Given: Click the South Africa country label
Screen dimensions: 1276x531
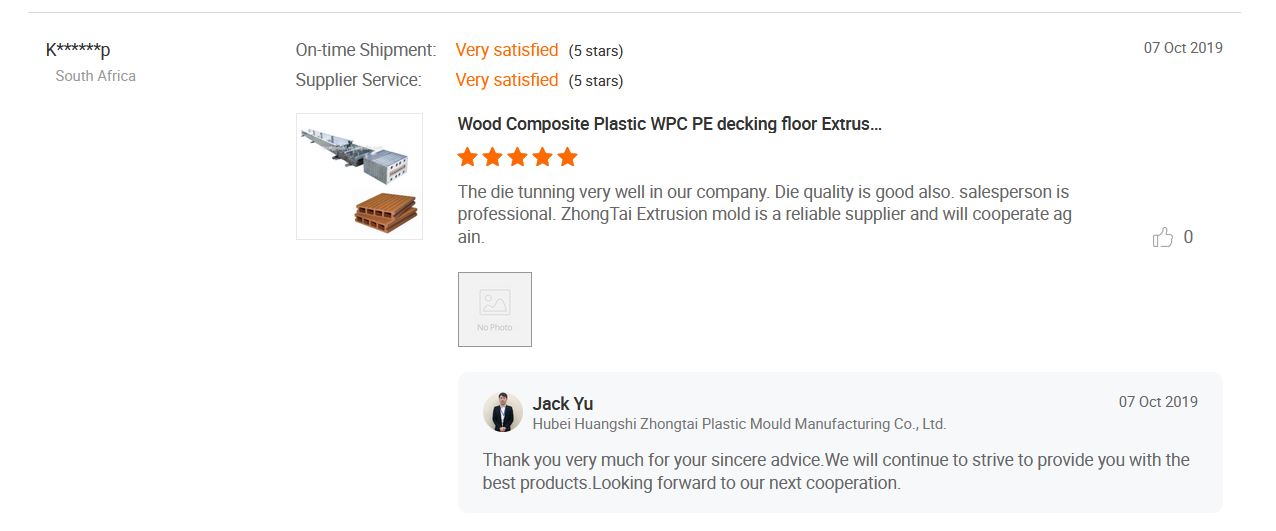Looking at the screenshot, I should point(95,76).
